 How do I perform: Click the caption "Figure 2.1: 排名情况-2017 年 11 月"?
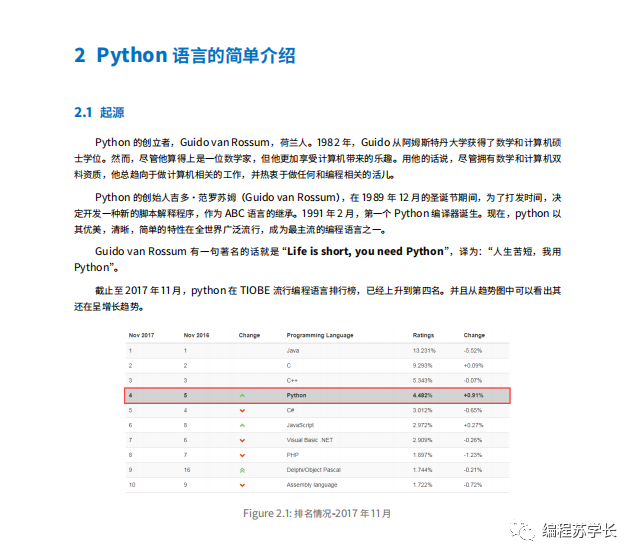[317, 514]
